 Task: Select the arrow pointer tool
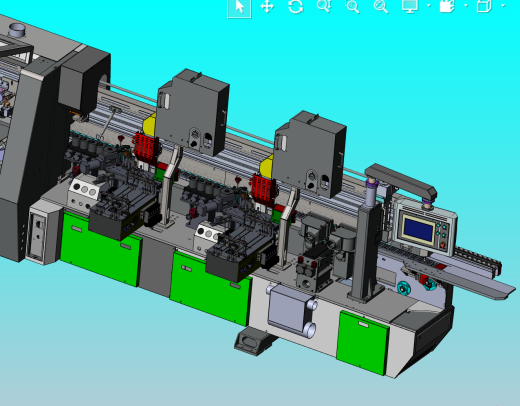click(x=239, y=7)
